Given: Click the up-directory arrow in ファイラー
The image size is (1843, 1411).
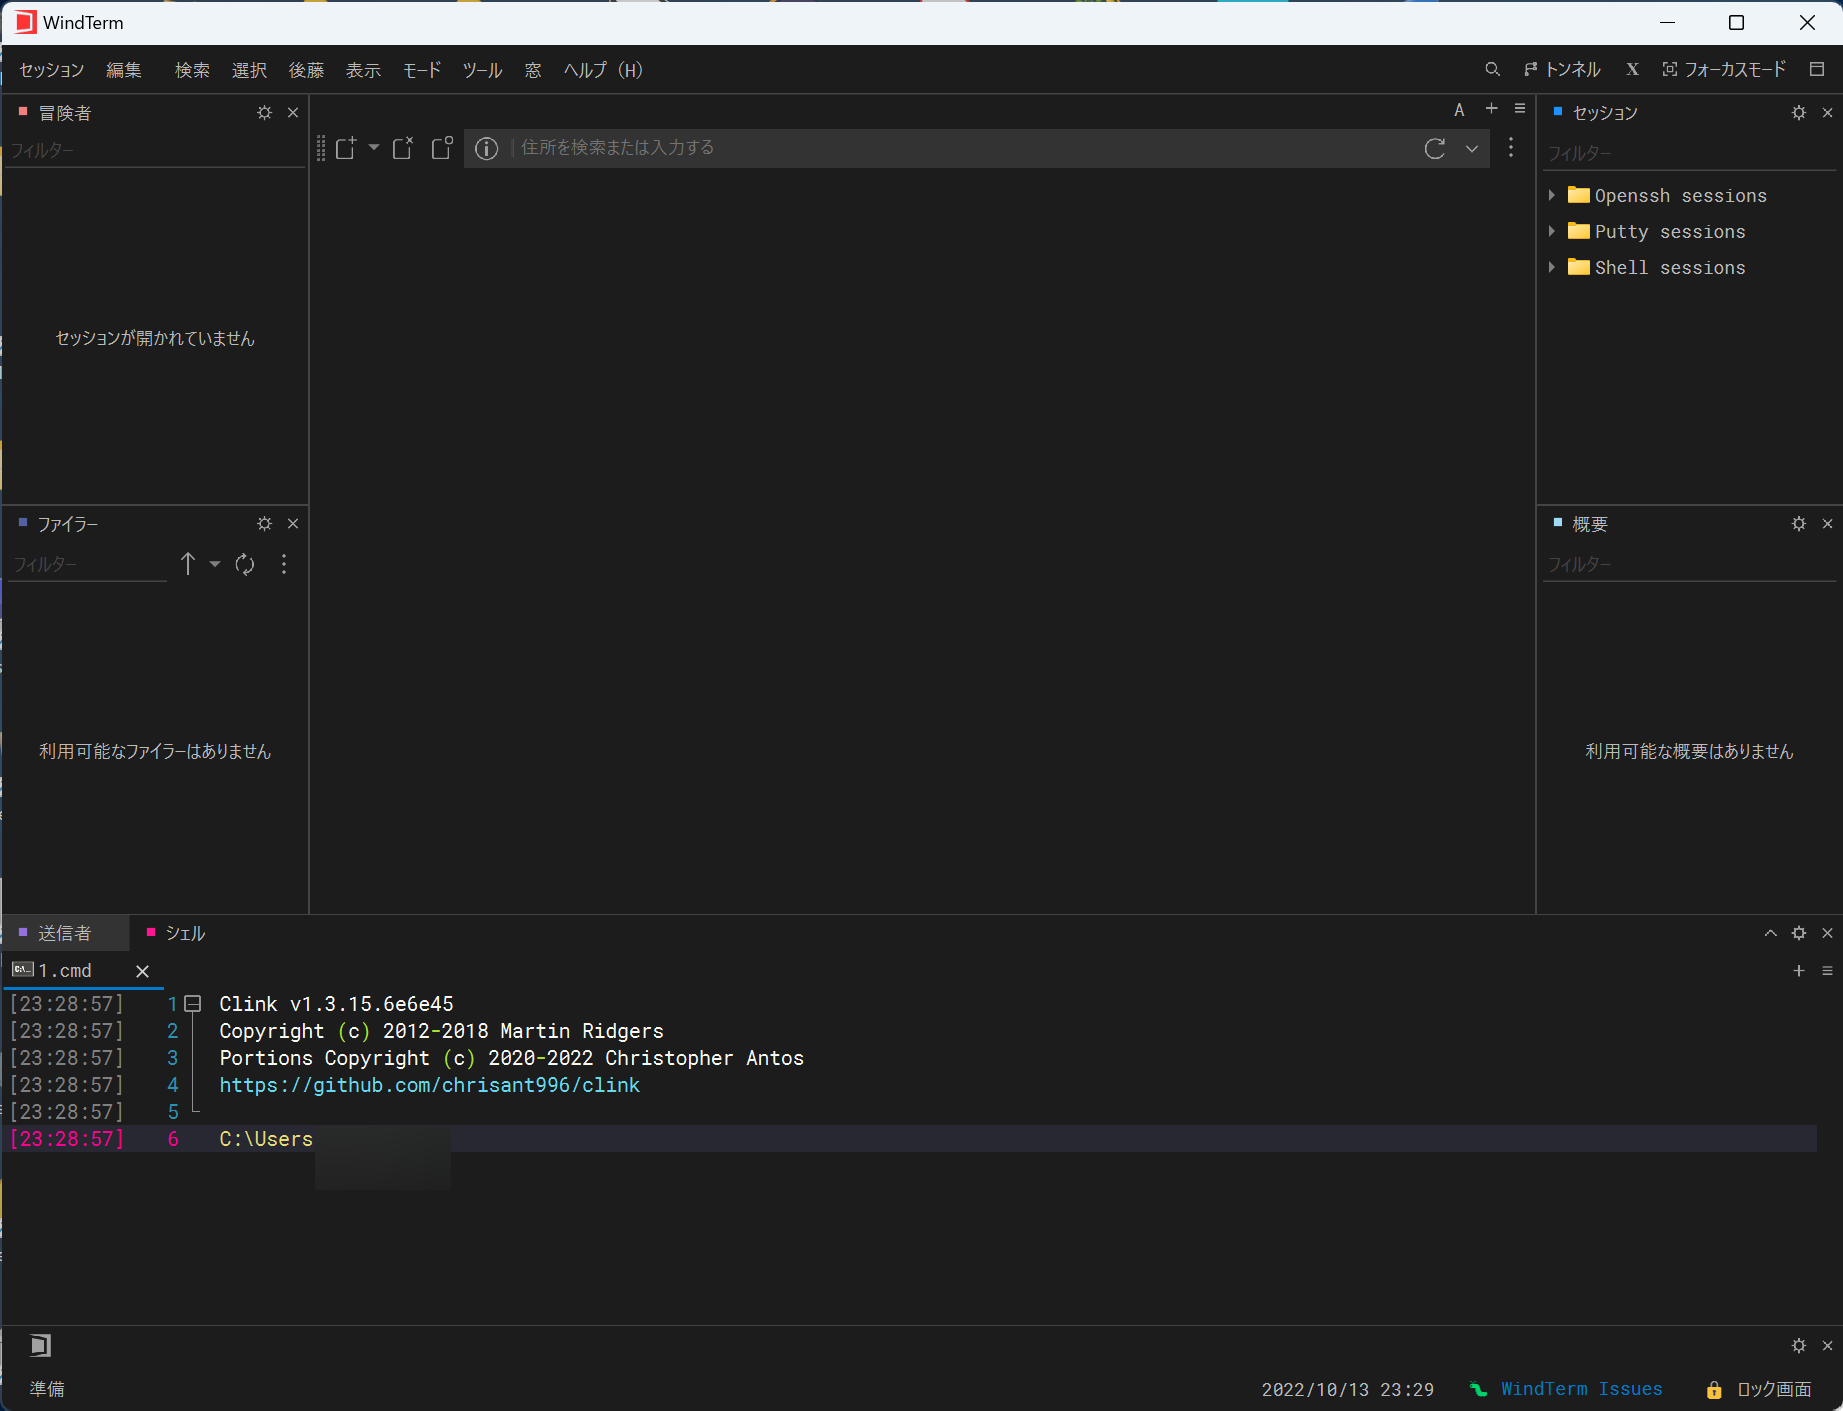Looking at the screenshot, I should tap(188, 564).
